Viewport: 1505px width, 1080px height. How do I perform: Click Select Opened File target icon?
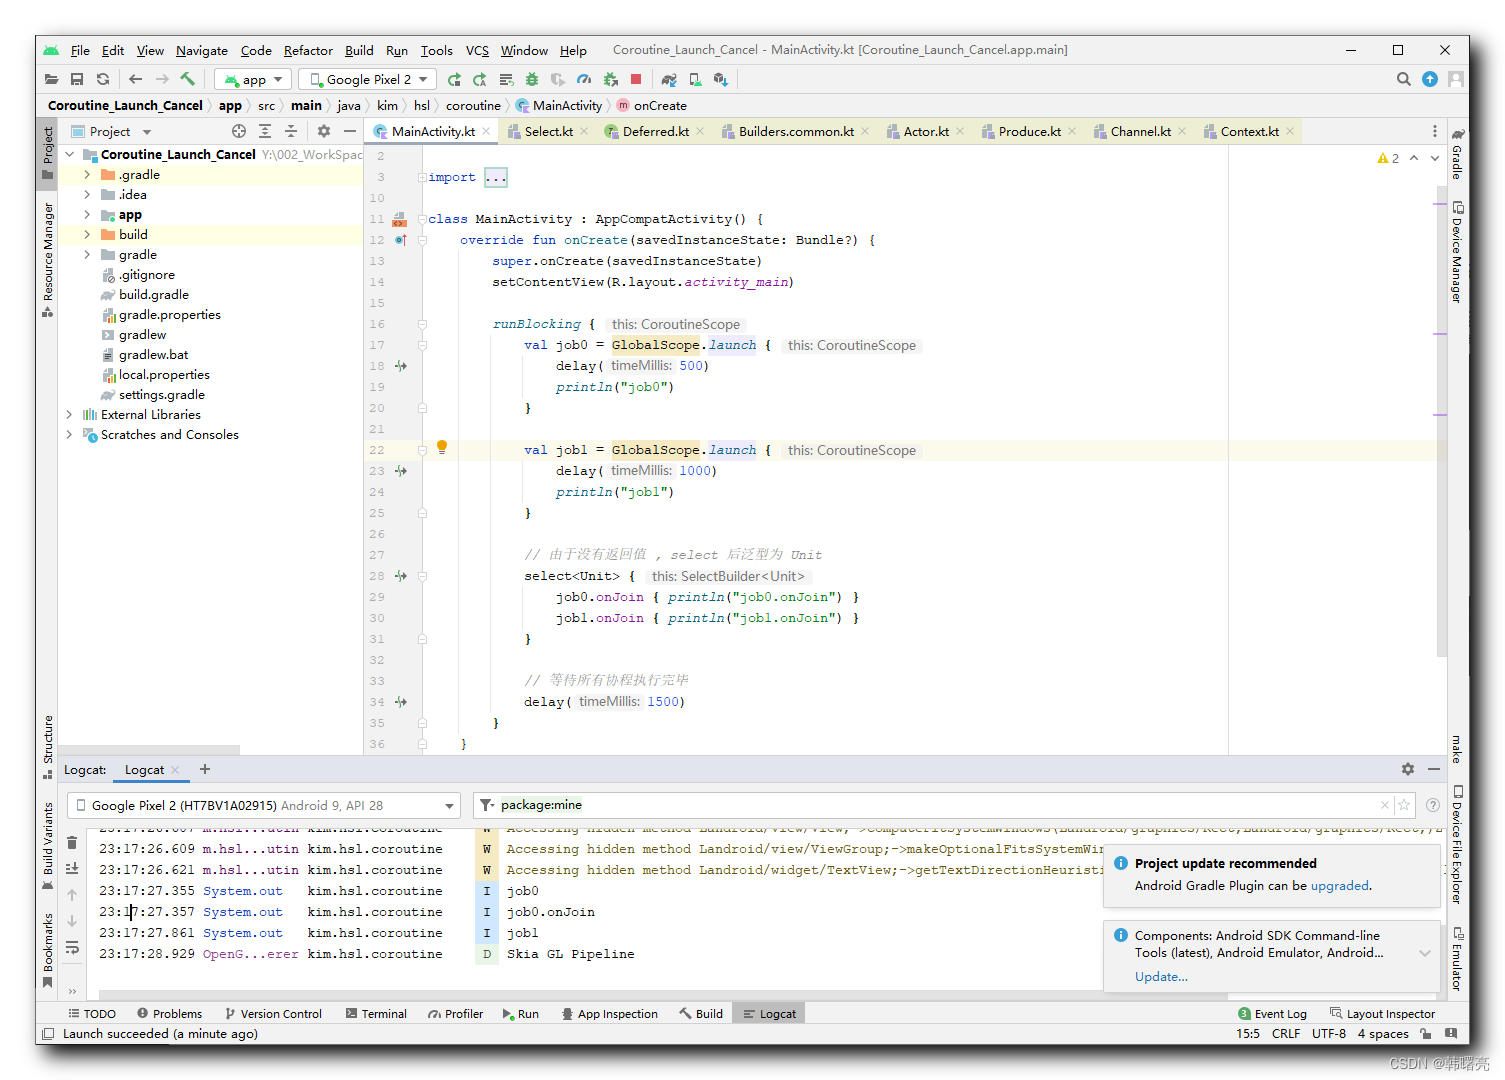[239, 131]
